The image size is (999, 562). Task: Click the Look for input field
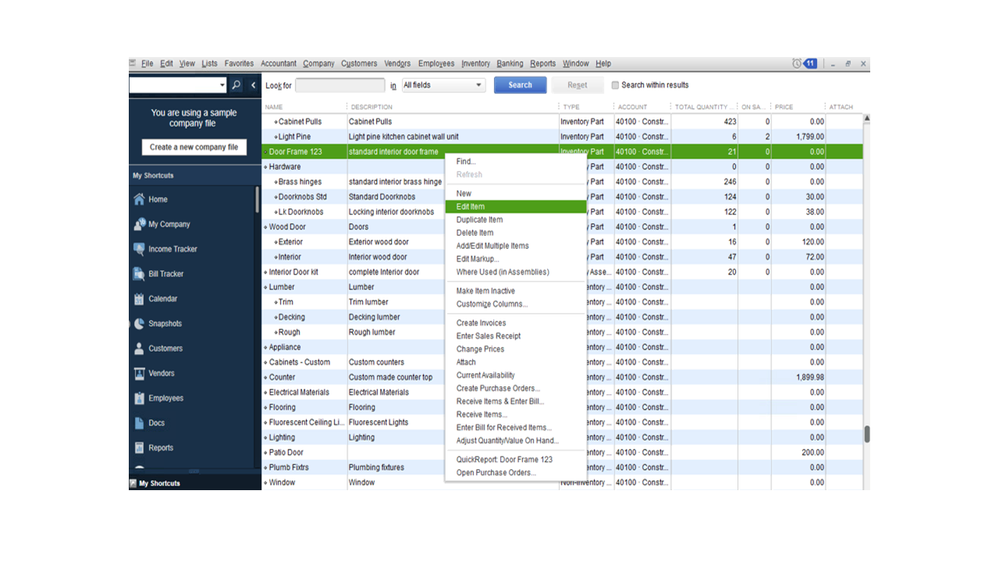coord(340,85)
